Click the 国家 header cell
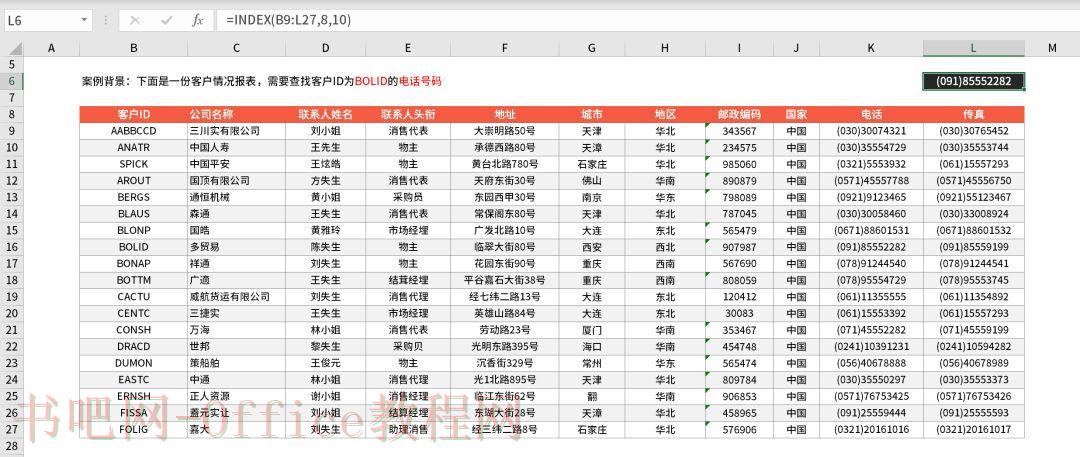Viewport: 1080px width, 457px height. [796, 114]
